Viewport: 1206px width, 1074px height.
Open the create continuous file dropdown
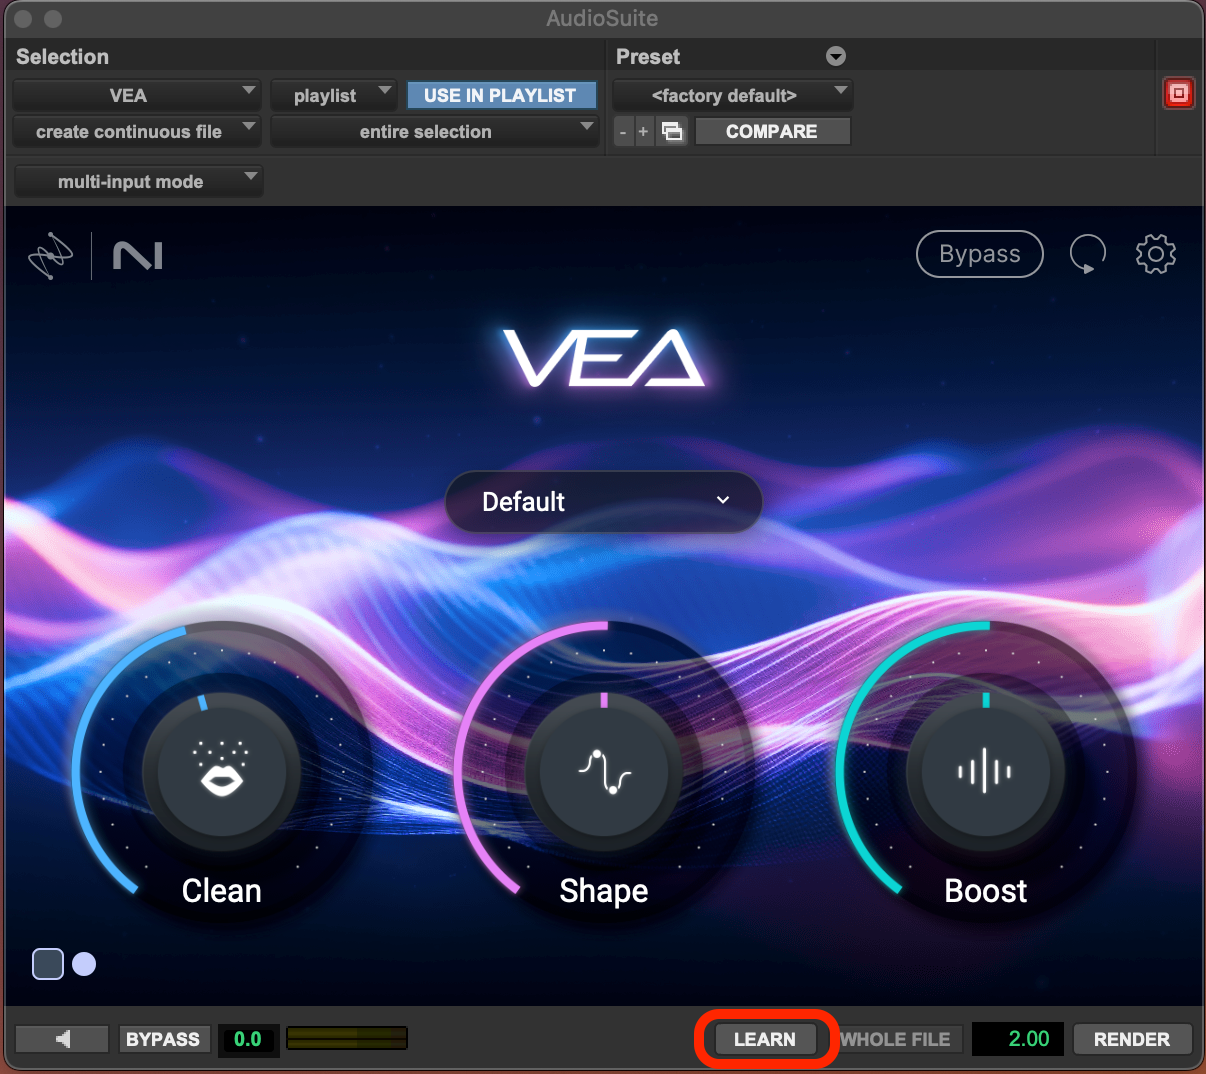(x=137, y=132)
